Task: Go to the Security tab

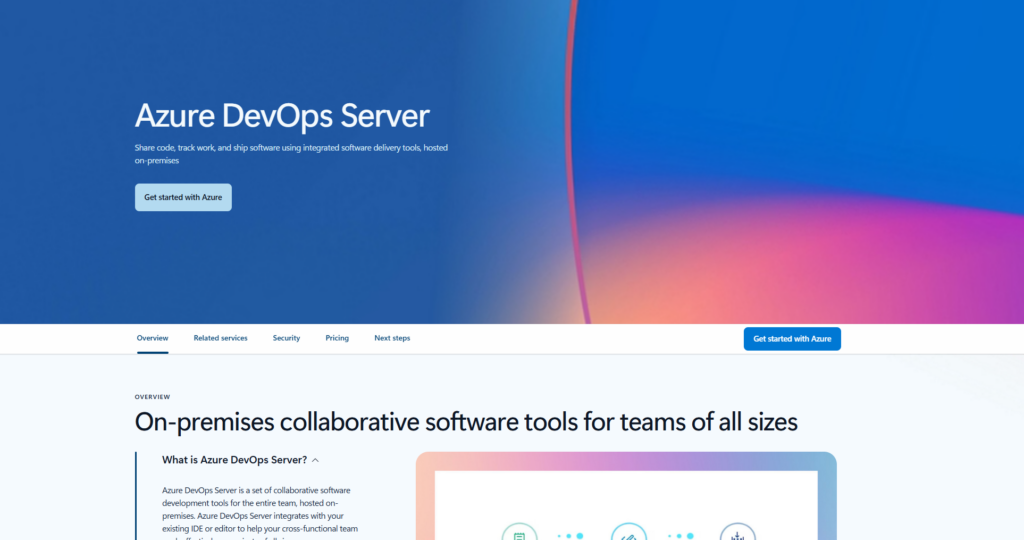Action: pyautogui.click(x=286, y=338)
